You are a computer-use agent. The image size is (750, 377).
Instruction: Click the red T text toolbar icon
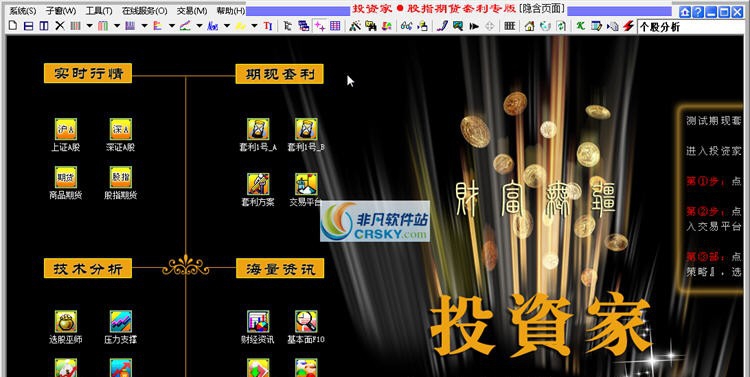(x=268, y=26)
